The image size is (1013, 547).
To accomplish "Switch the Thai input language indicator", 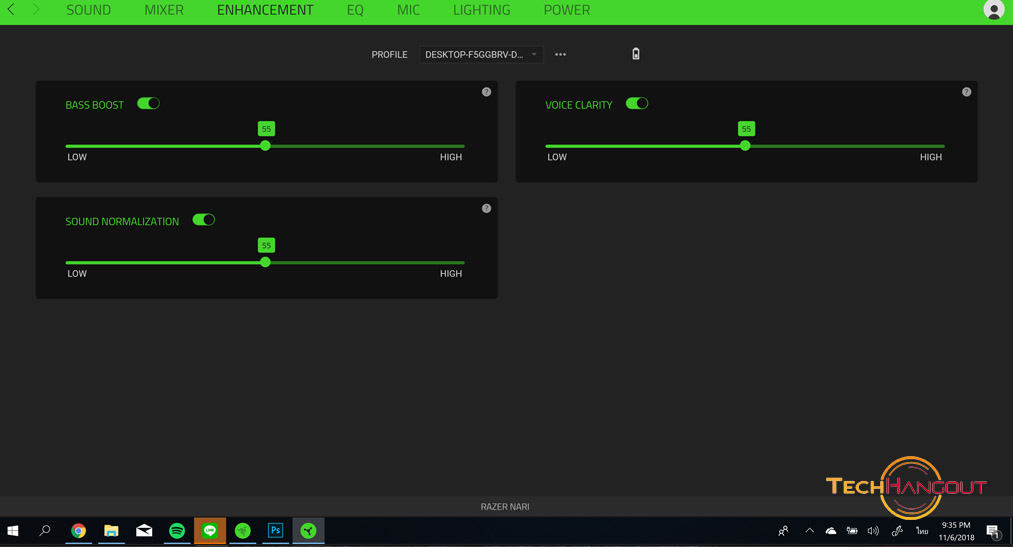I will pyautogui.click(x=922, y=531).
